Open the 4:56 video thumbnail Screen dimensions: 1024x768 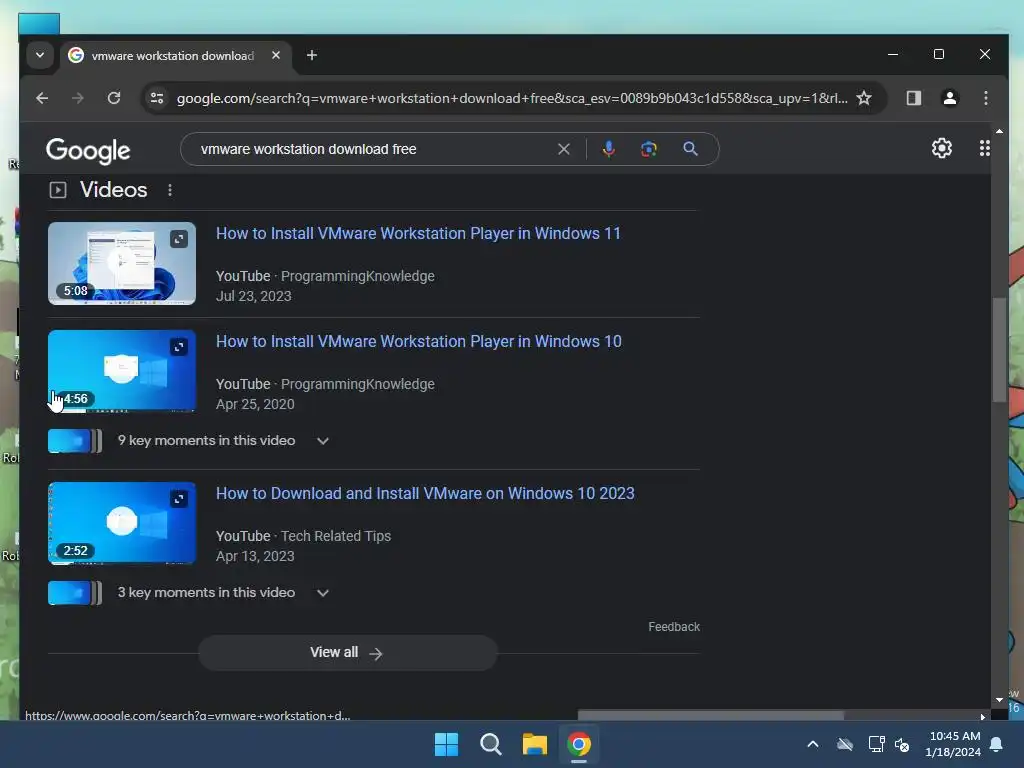(x=121, y=371)
